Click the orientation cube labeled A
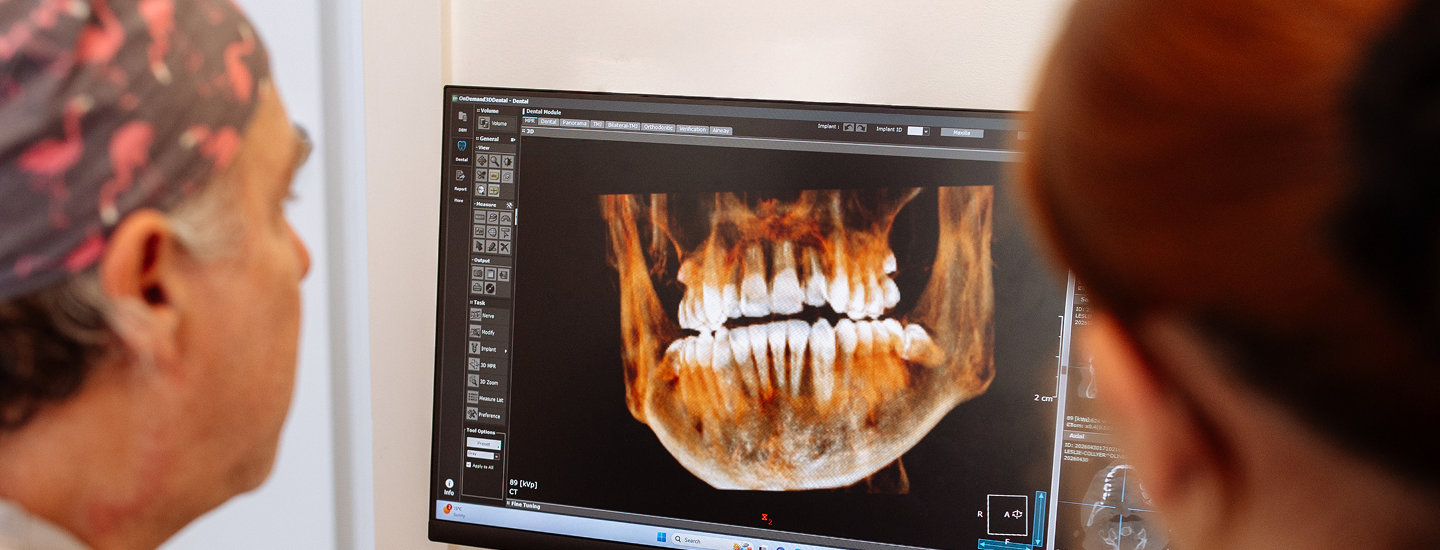The width and height of the screenshot is (1440, 550). [1007, 514]
